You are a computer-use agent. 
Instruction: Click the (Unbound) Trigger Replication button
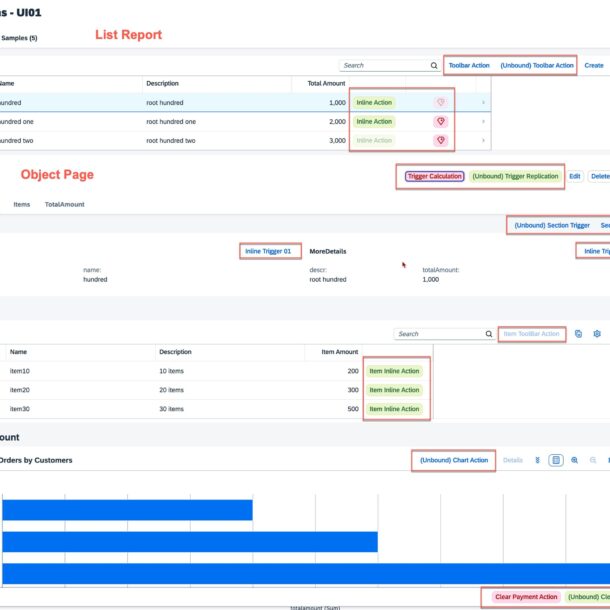click(x=515, y=176)
